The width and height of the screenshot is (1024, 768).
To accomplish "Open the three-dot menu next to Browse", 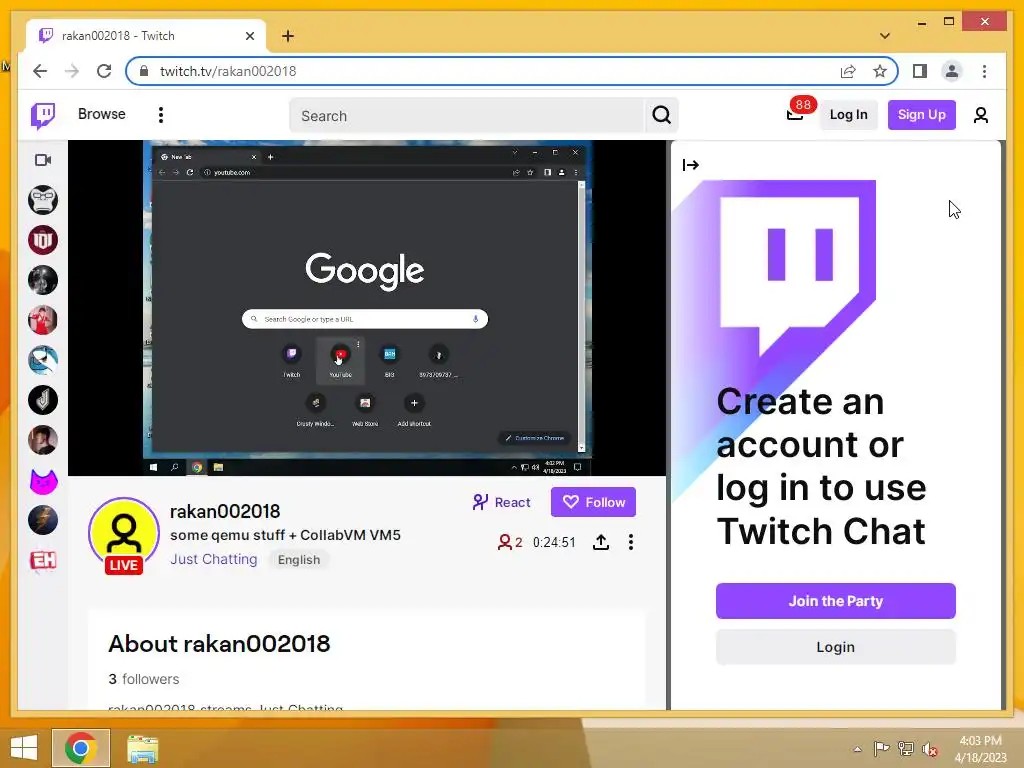I will pyautogui.click(x=161, y=115).
